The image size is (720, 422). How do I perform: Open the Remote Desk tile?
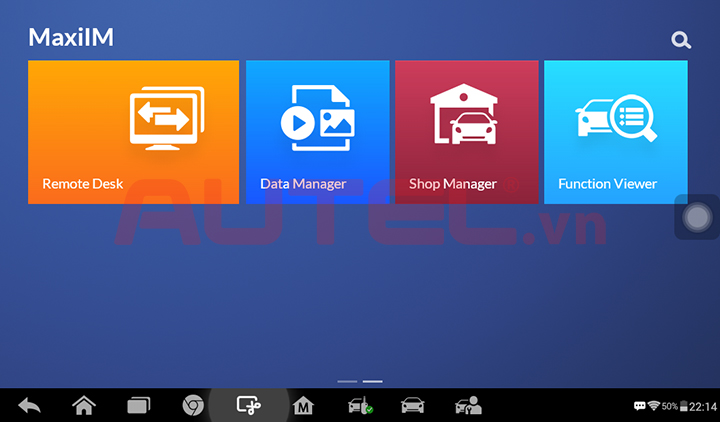pyautogui.click(x=133, y=132)
